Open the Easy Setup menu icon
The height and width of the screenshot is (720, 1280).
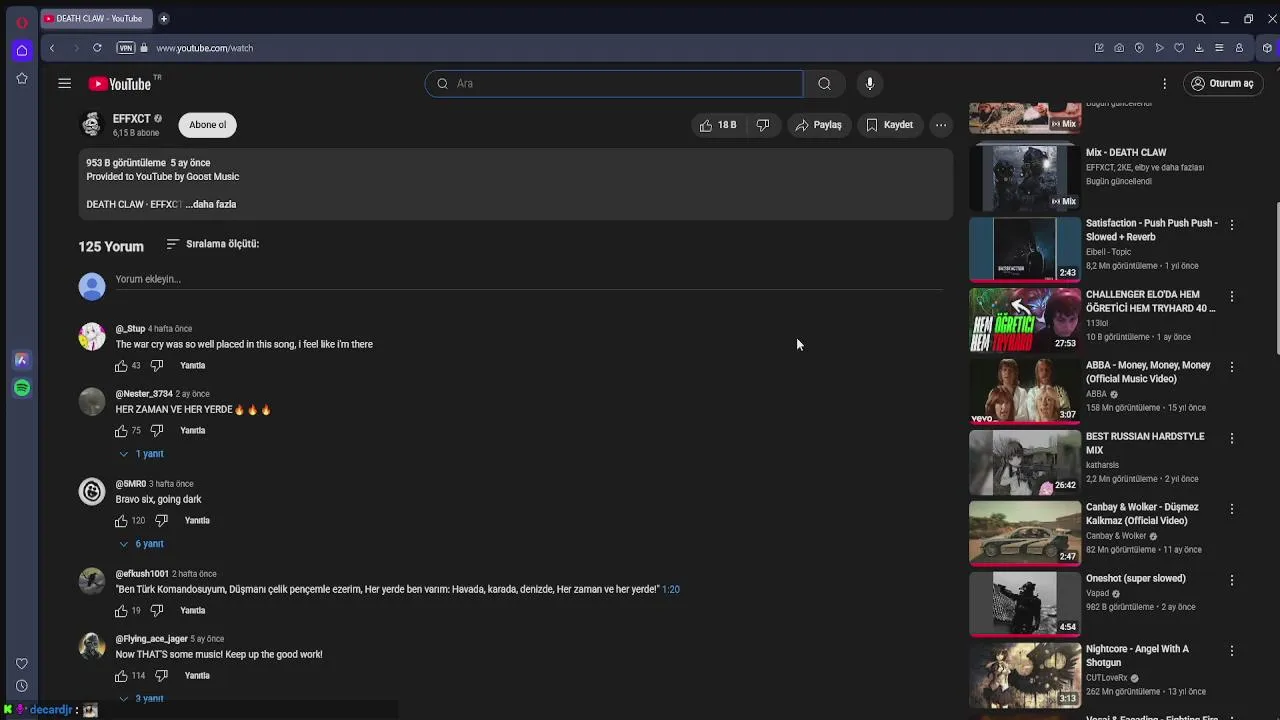[x=1219, y=48]
